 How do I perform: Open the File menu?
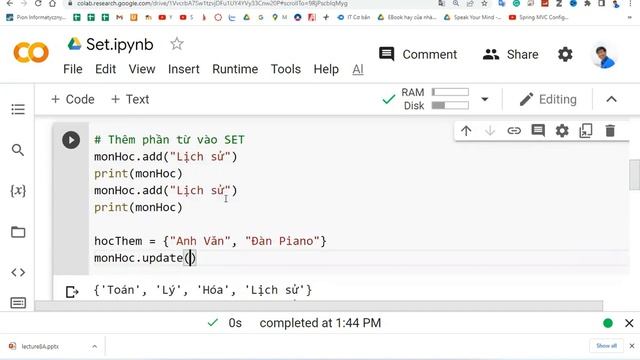[x=73, y=69]
